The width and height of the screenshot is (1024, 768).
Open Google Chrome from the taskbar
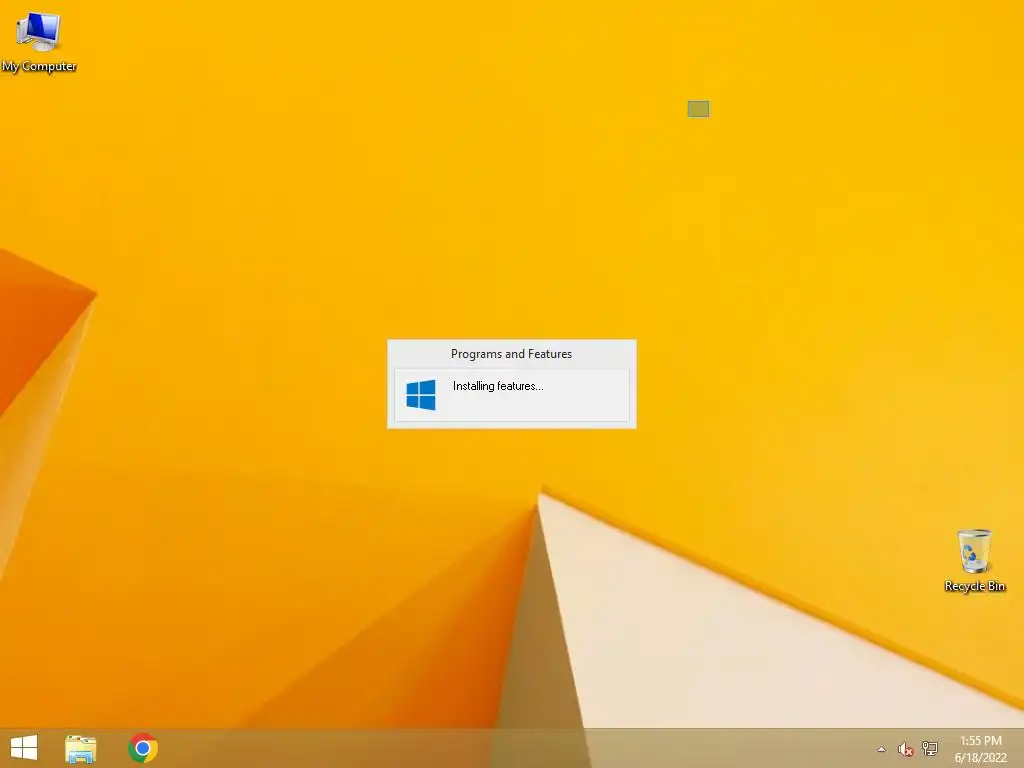(143, 748)
